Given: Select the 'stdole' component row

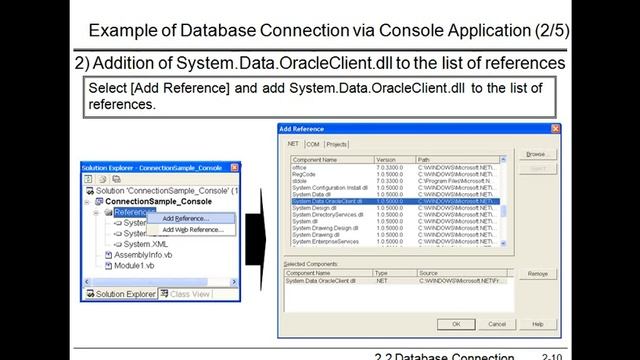Looking at the screenshot, I should click(x=396, y=181).
